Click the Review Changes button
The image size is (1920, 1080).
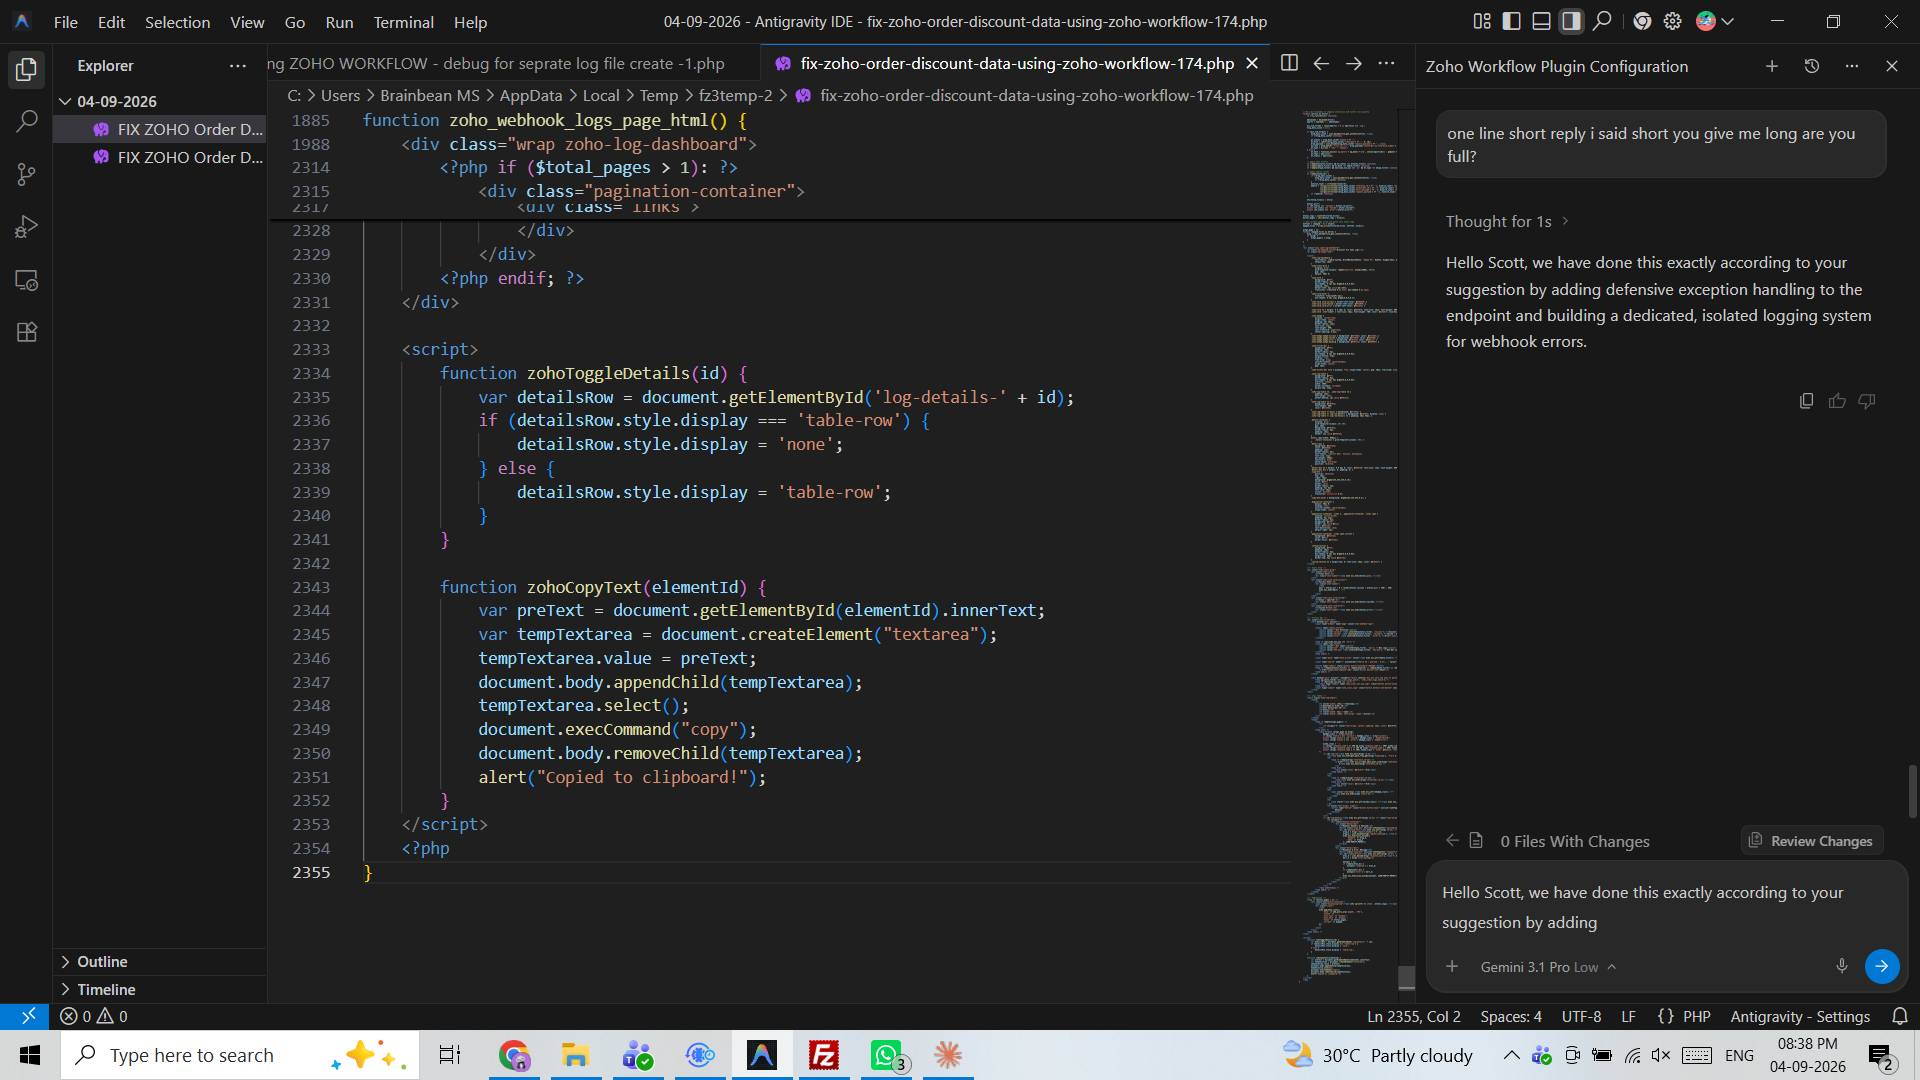coord(1811,841)
